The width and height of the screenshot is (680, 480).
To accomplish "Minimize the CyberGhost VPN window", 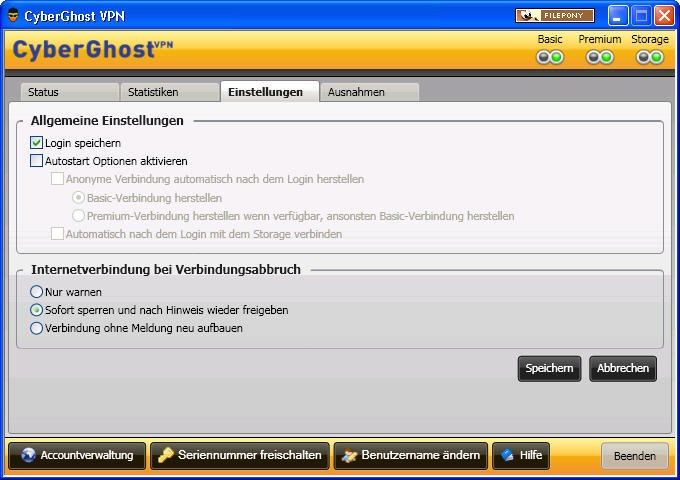I will pyautogui.click(x=618, y=16).
